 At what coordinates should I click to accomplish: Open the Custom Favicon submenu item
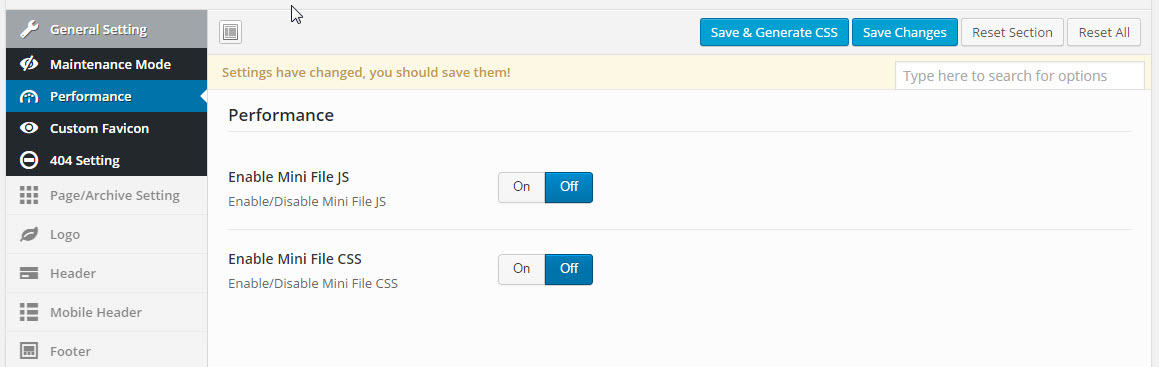click(106, 128)
